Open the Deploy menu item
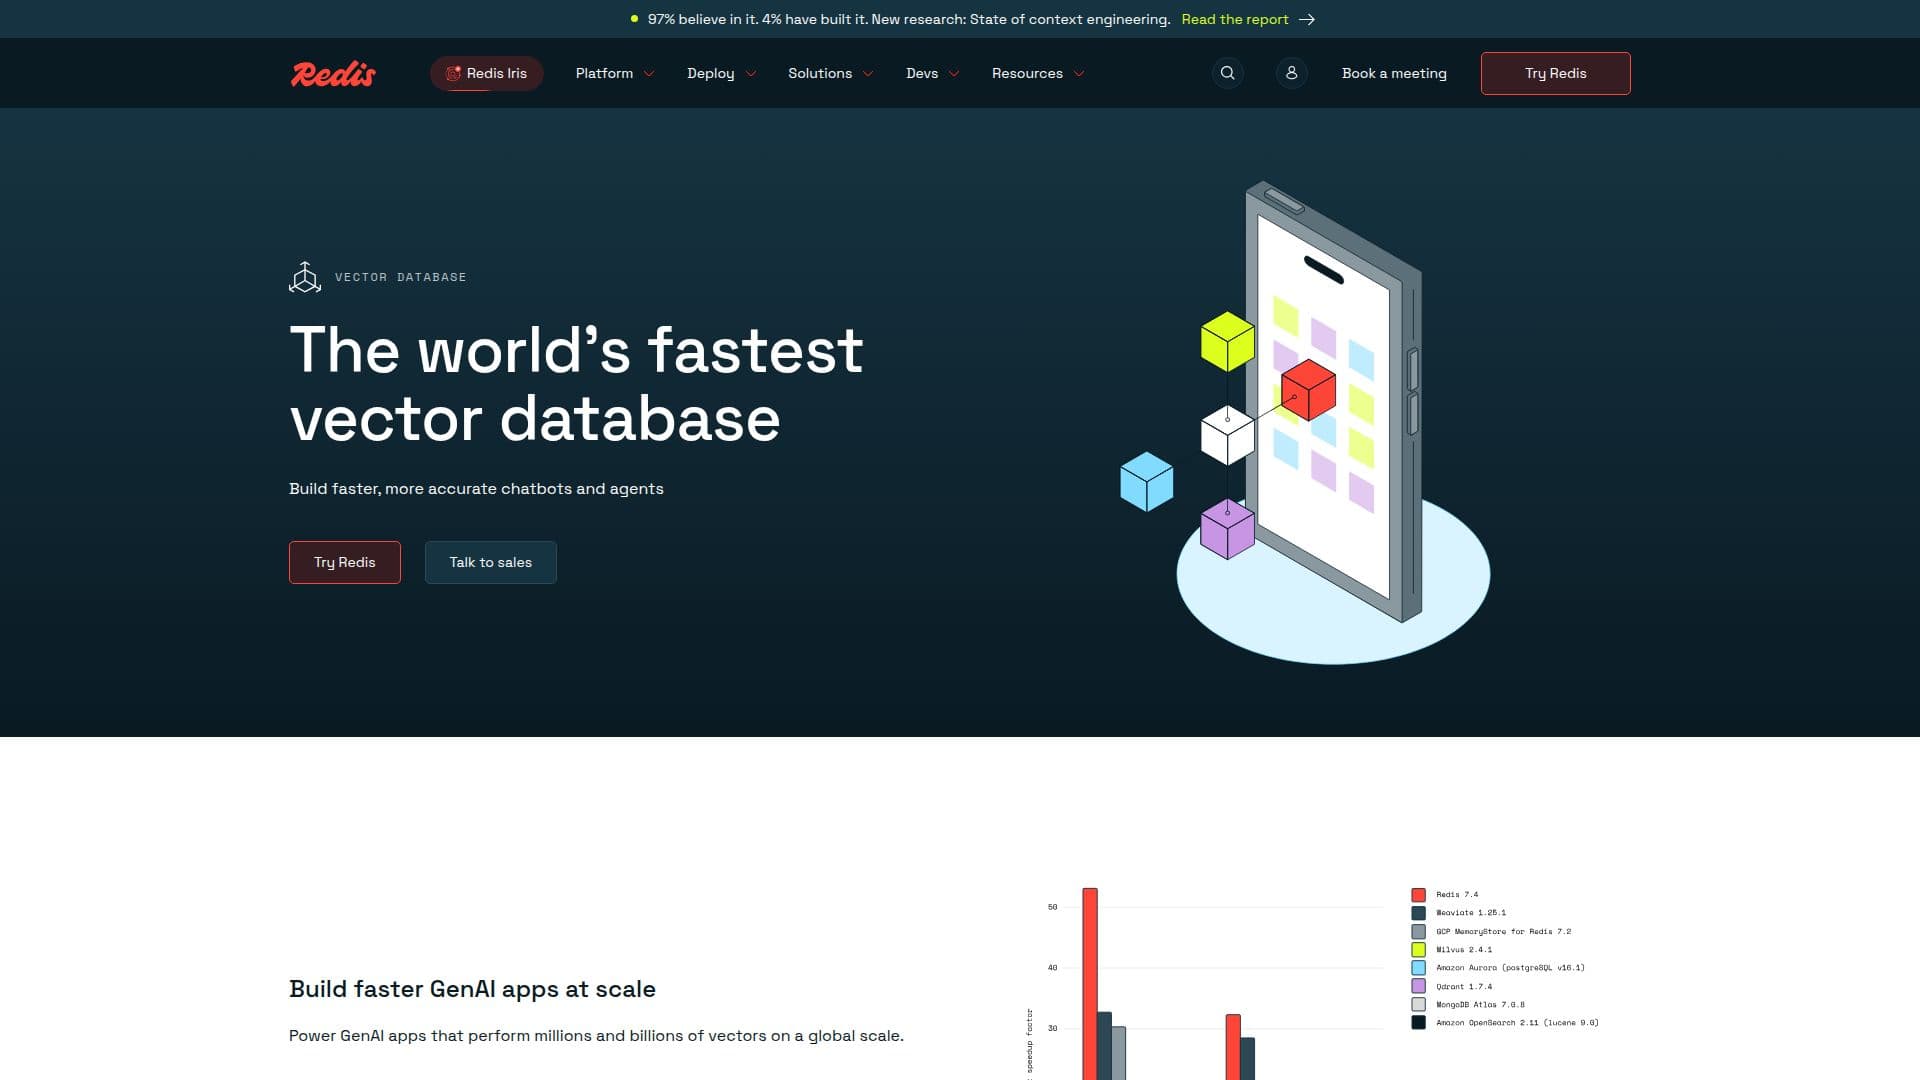 pos(711,73)
